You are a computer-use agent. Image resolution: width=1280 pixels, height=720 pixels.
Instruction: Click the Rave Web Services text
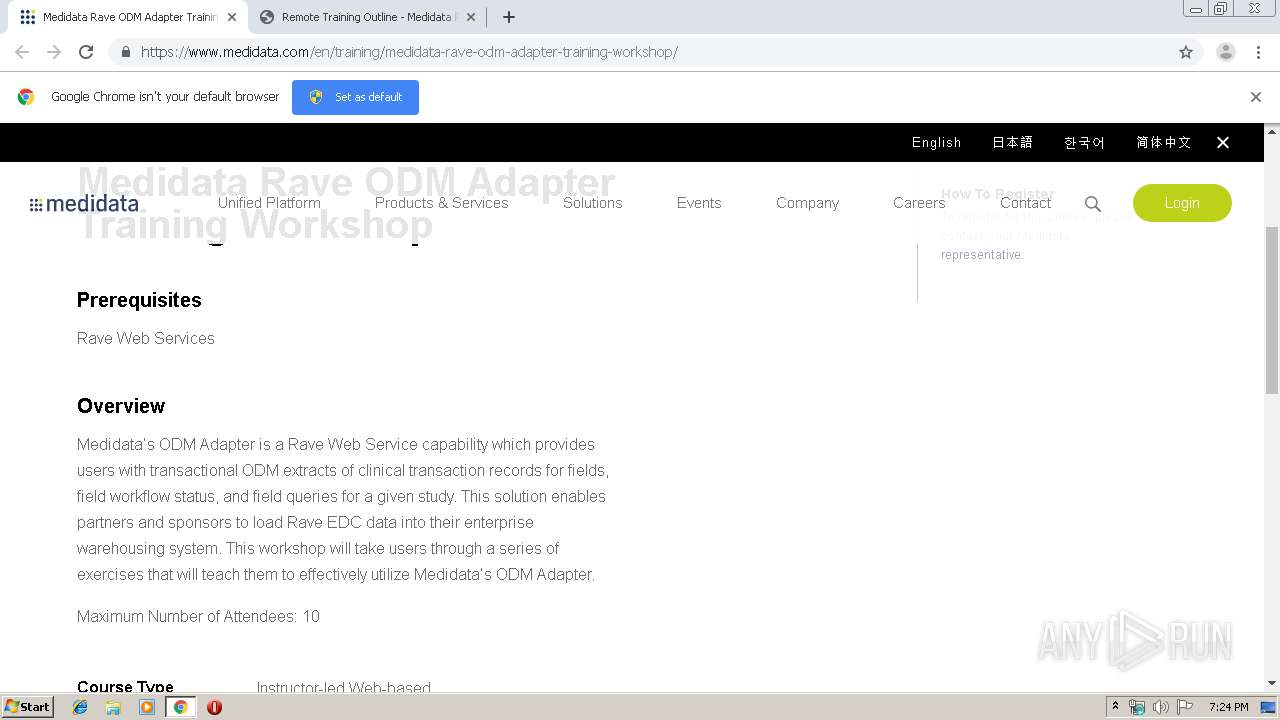[146, 338]
